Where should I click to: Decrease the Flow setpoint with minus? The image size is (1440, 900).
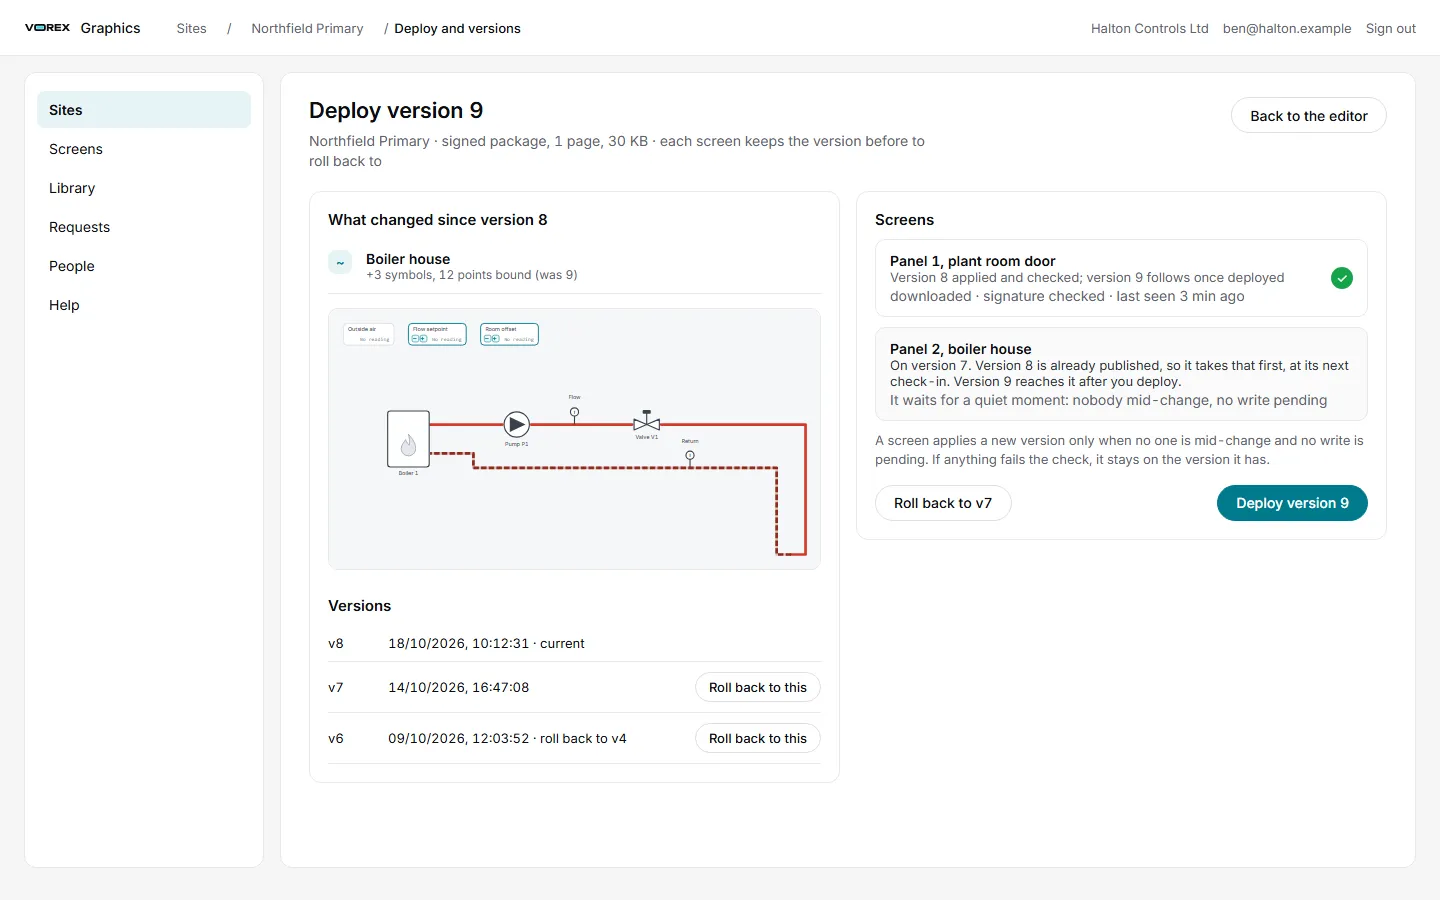click(415, 339)
